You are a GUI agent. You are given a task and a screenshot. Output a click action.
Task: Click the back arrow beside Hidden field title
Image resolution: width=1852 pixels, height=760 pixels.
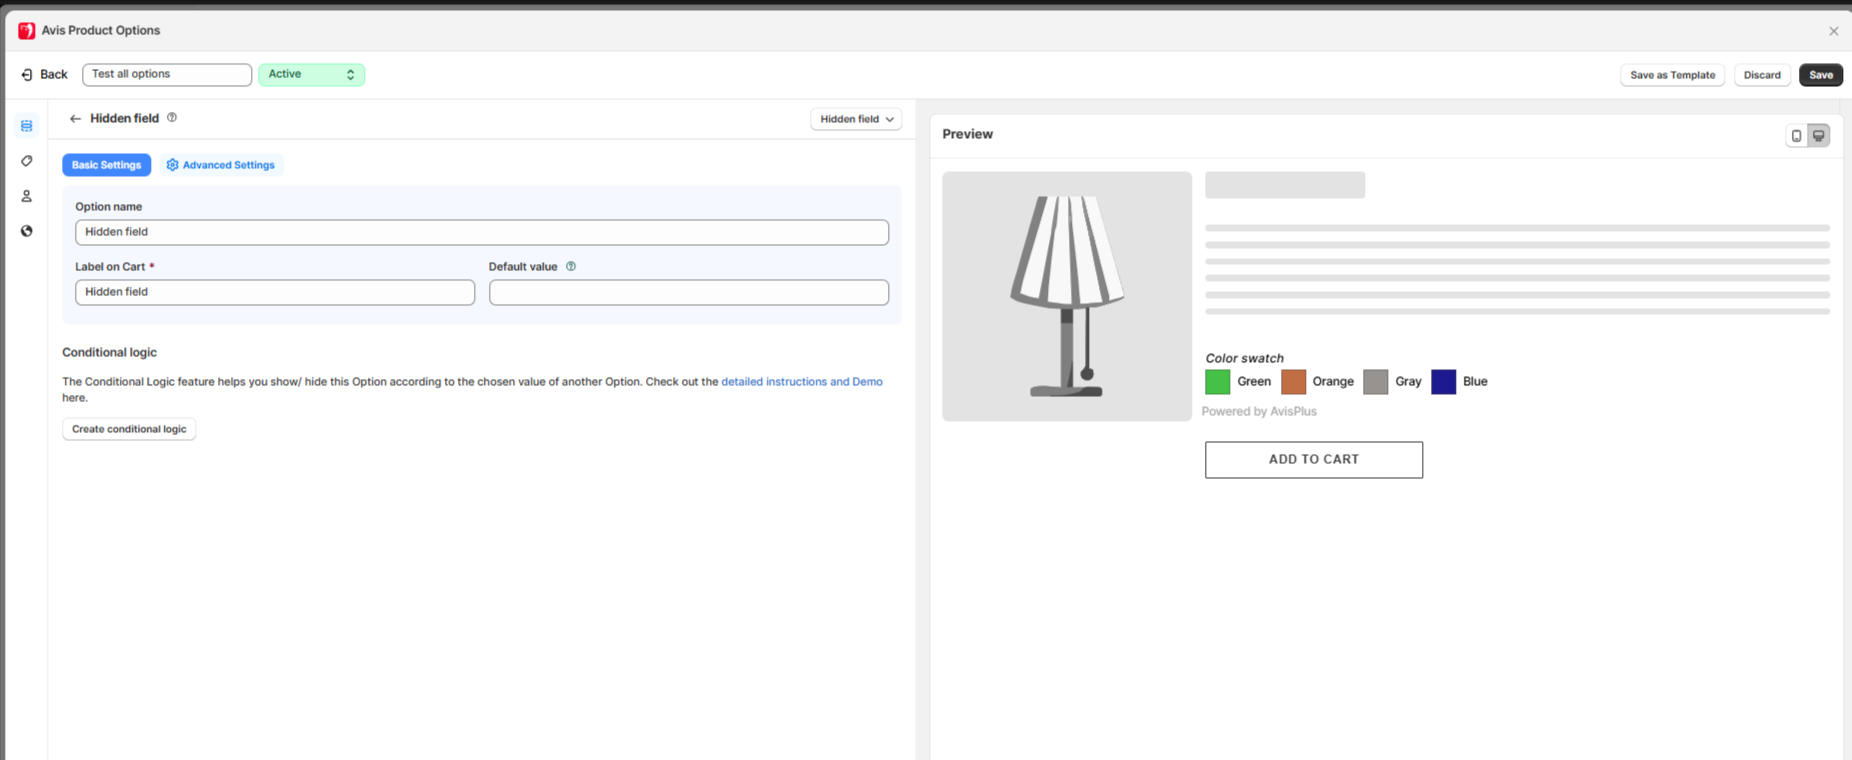click(x=75, y=119)
